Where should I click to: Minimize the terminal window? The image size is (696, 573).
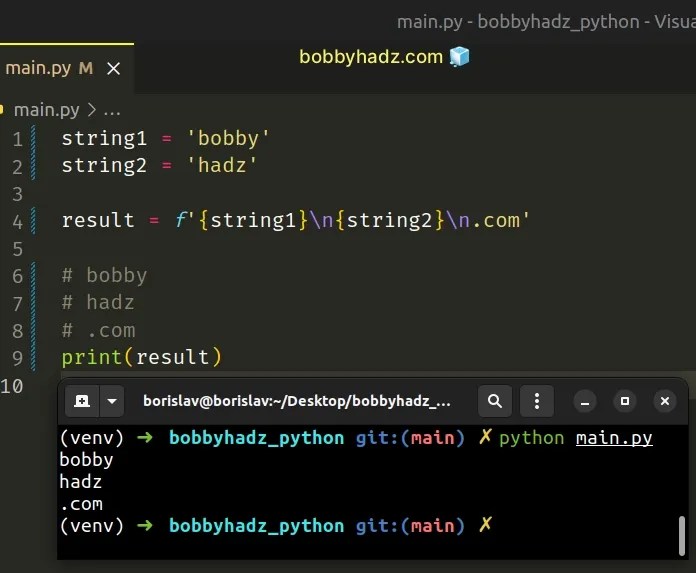click(585, 402)
